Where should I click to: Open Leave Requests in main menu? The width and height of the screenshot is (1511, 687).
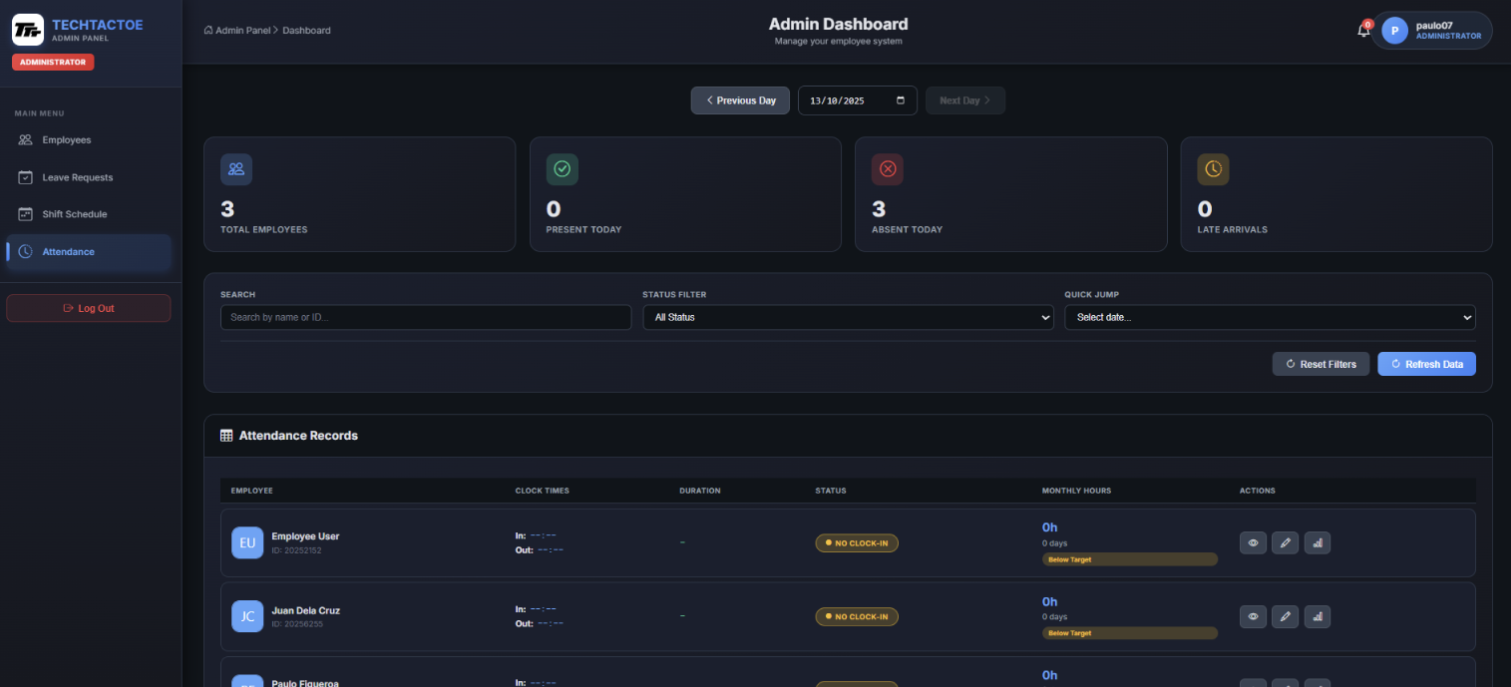tap(88, 177)
